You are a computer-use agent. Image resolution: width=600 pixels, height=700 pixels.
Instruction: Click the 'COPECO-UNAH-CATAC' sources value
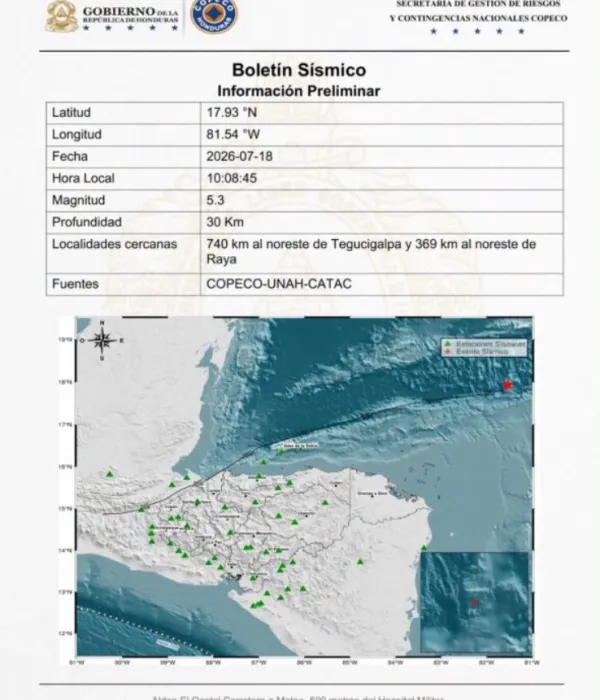pos(279,284)
